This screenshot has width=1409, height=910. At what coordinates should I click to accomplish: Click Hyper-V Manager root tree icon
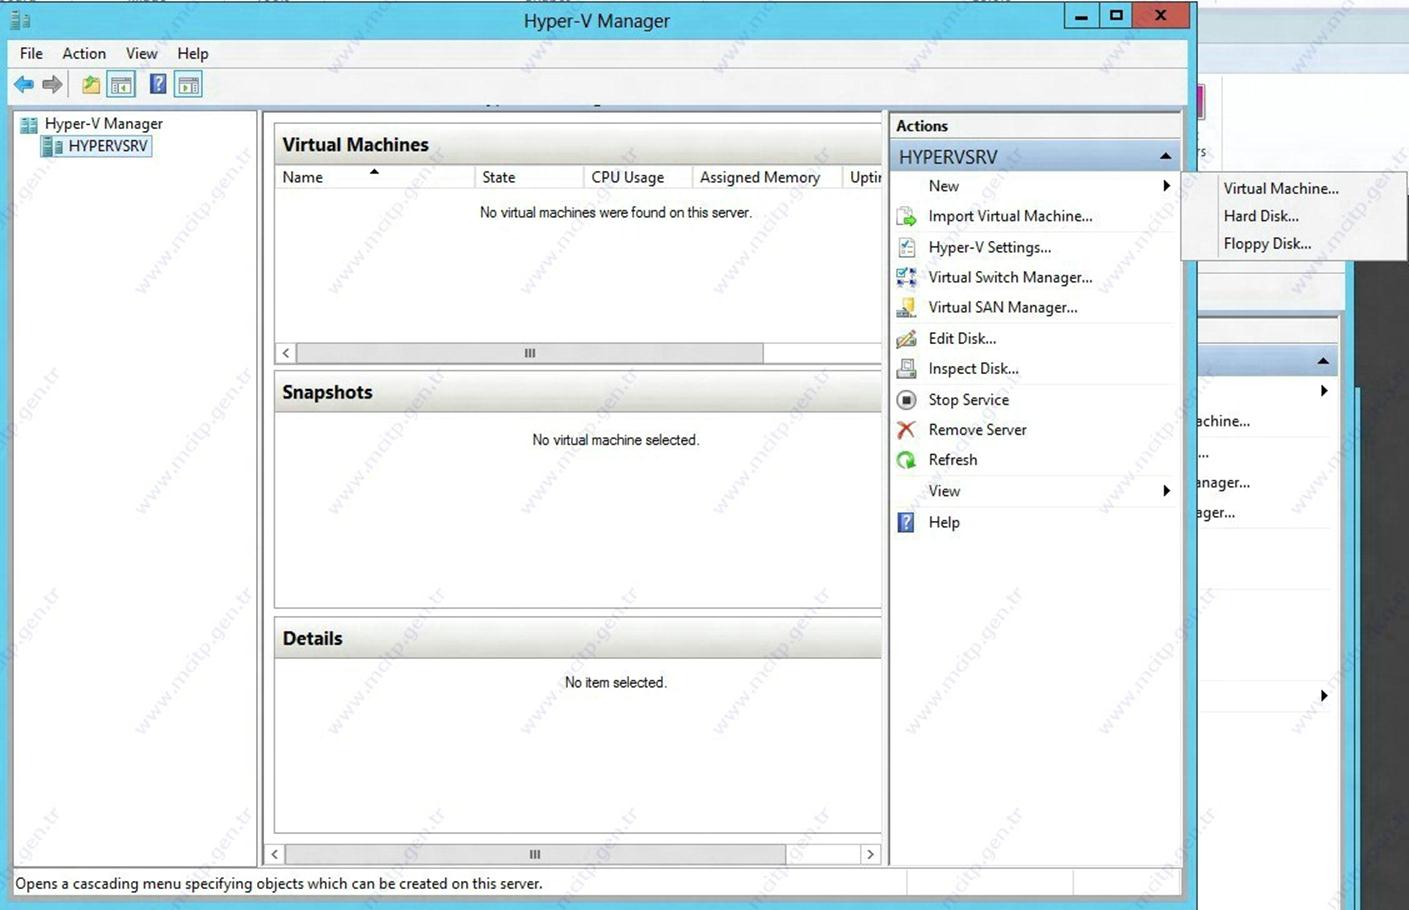pos(29,125)
